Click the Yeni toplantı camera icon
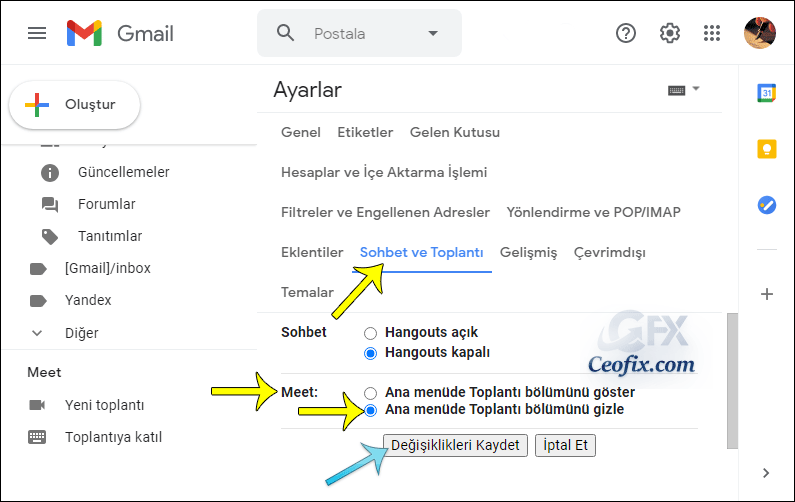Viewport: 795px width, 502px height. [37, 405]
